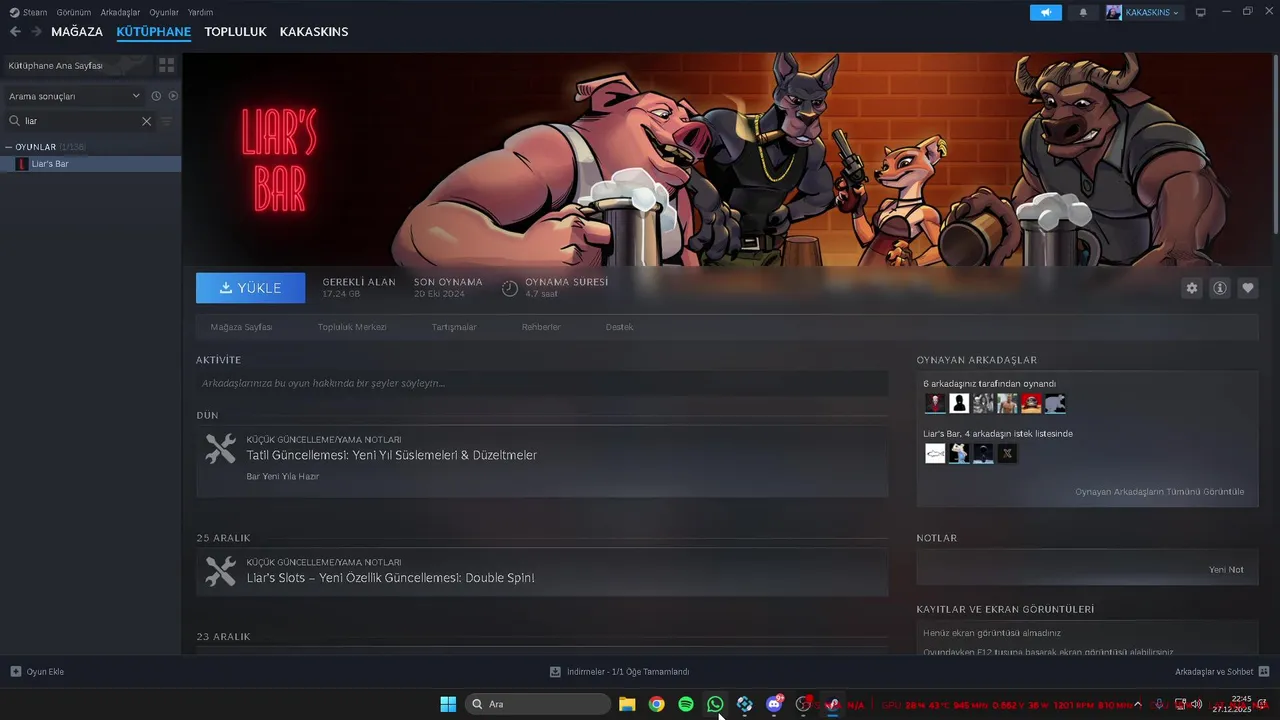Screen dimensions: 1280x720
Task: Click Windows taskbar Ara search box
Action: (x=538, y=704)
